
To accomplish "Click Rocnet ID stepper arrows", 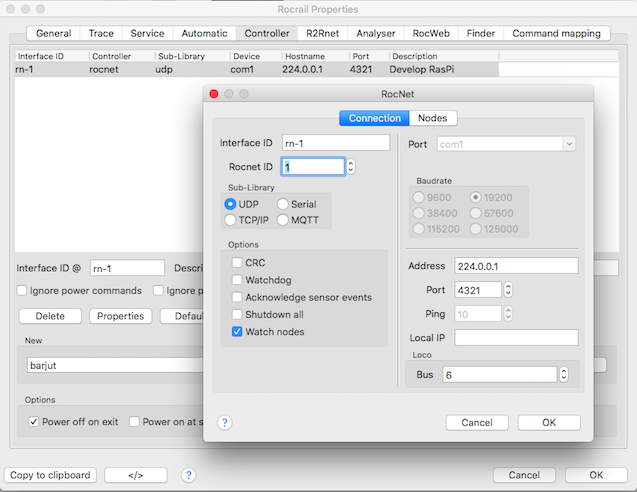I will (x=350, y=167).
